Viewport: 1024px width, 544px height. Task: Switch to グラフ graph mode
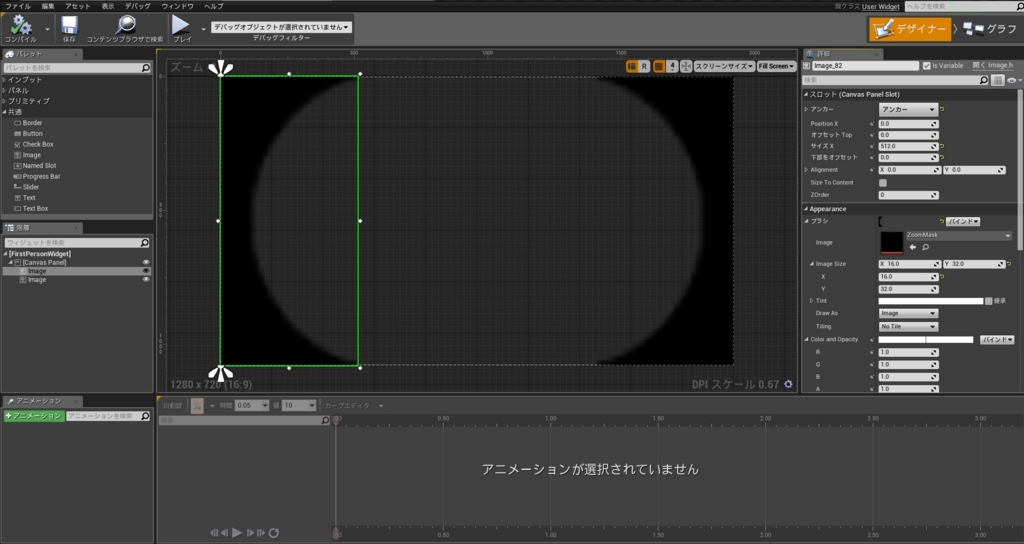(x=990, y=29)
